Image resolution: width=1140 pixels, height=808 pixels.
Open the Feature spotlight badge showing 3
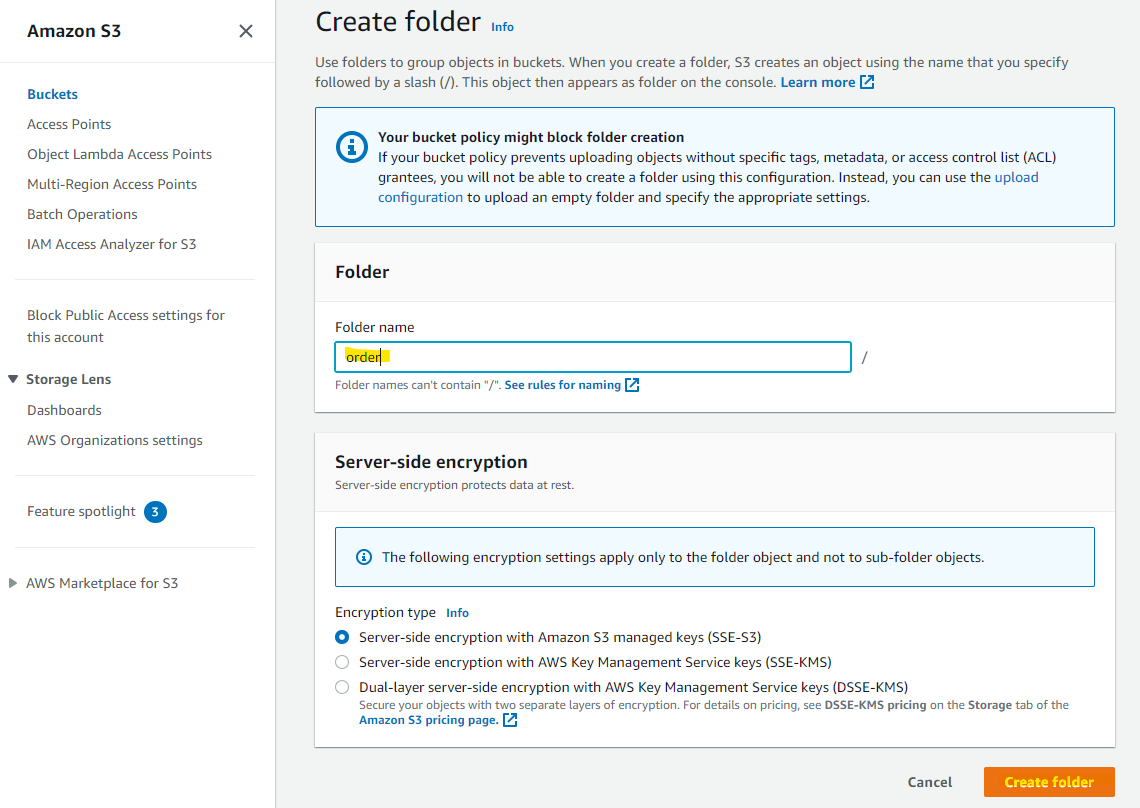pos(155,512)
